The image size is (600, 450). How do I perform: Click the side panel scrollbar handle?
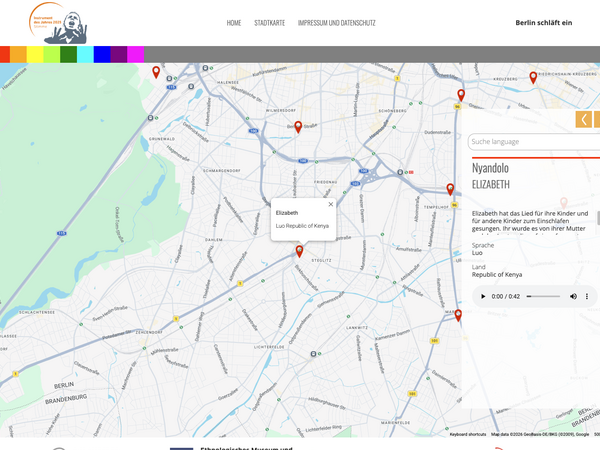(x=598, y=218)
